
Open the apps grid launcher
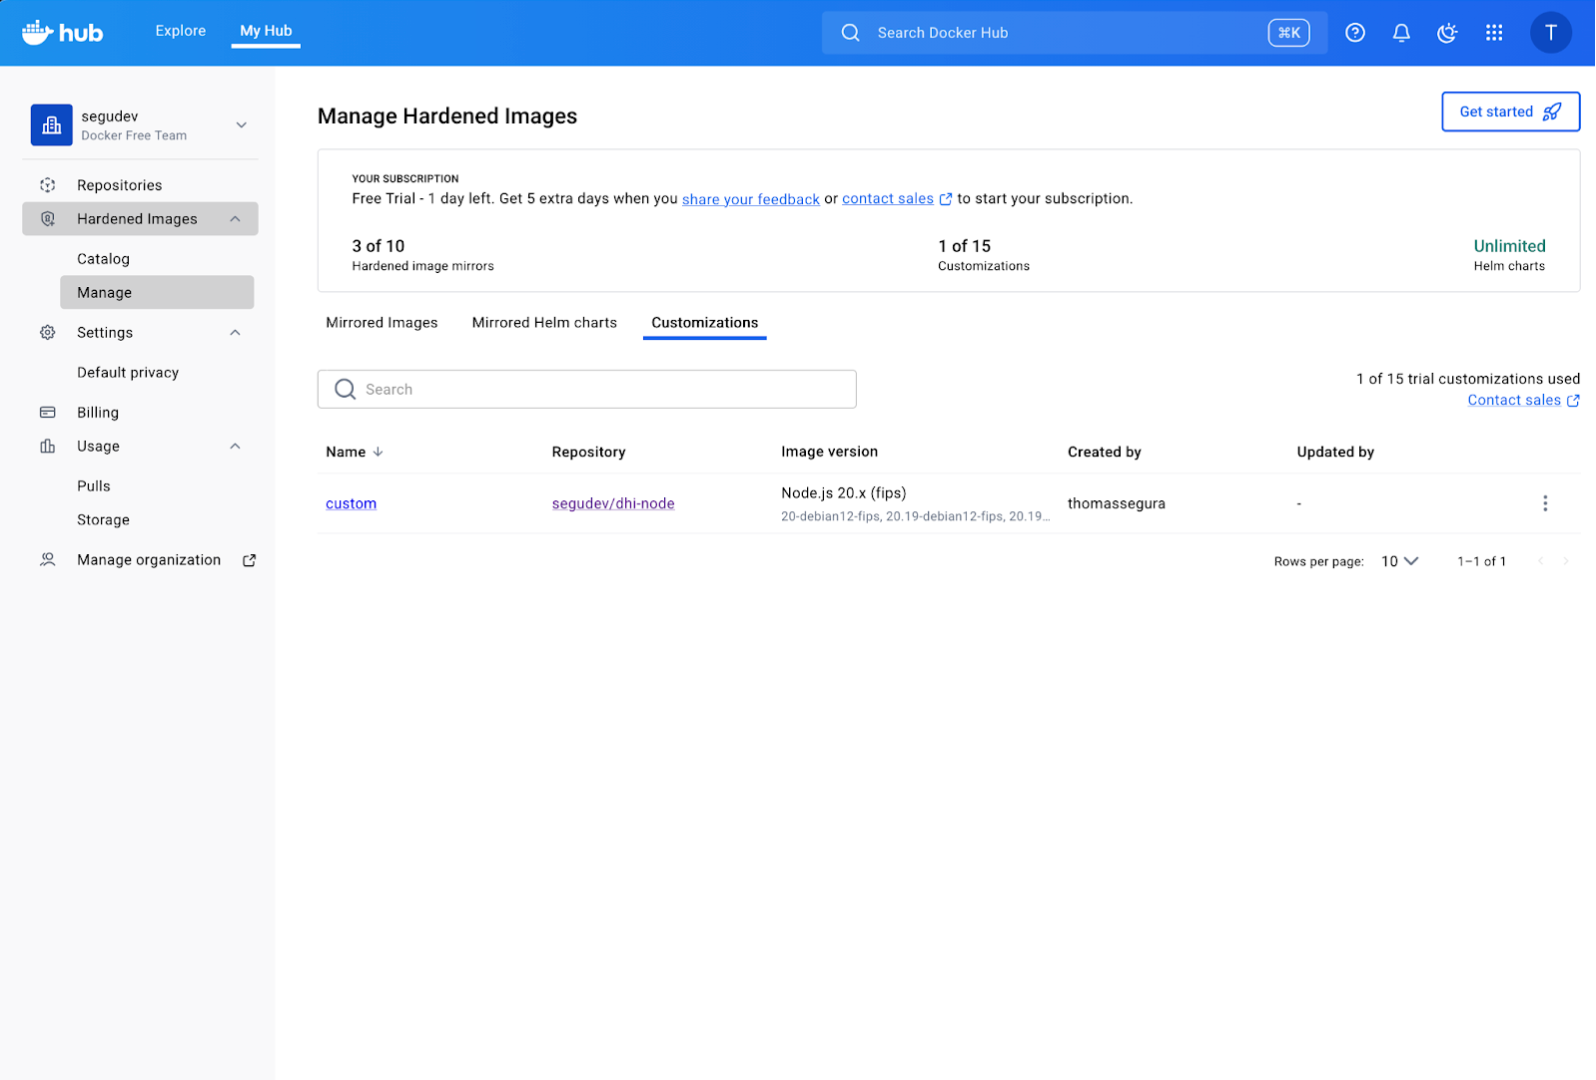coord(1494,33)
